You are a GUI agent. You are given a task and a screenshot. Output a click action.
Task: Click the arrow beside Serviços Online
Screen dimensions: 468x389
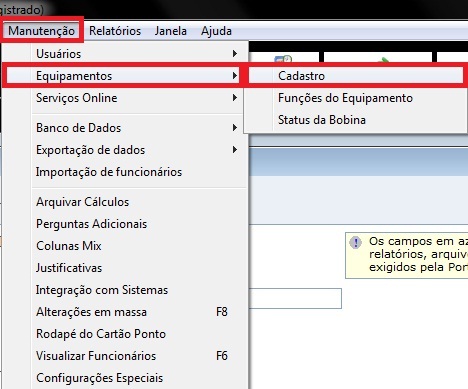tap(235, 98)
